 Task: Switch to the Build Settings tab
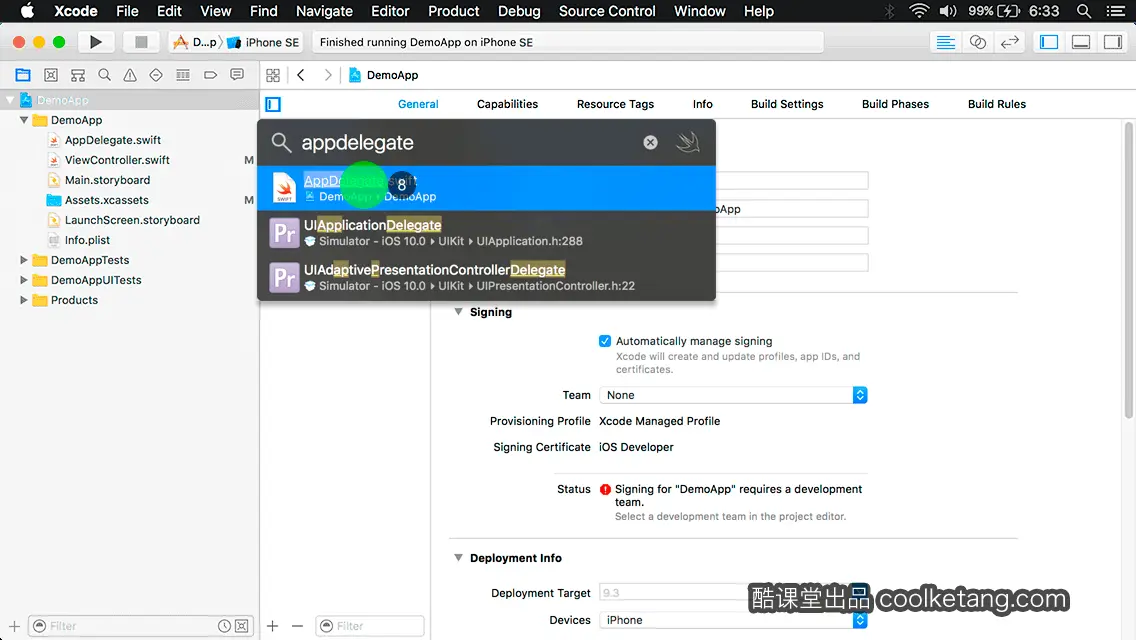tap(787, 104)
